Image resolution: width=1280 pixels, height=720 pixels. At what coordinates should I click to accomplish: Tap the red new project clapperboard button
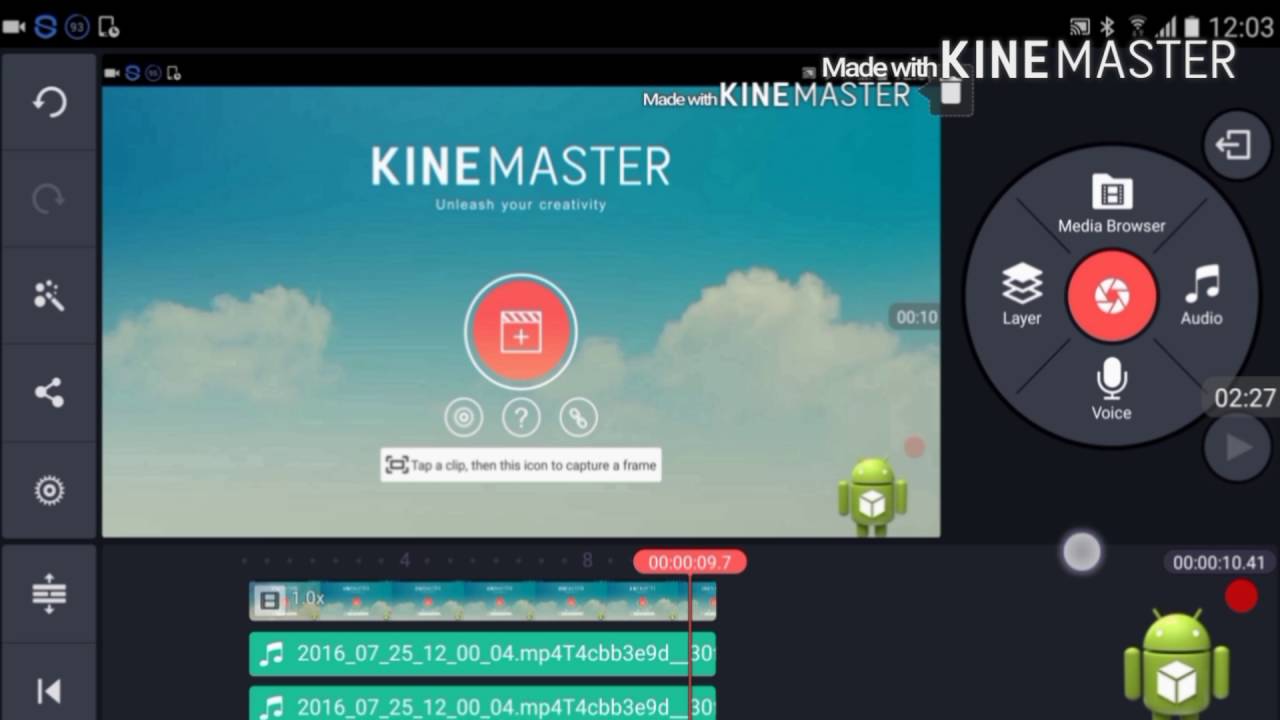(520, 330)
